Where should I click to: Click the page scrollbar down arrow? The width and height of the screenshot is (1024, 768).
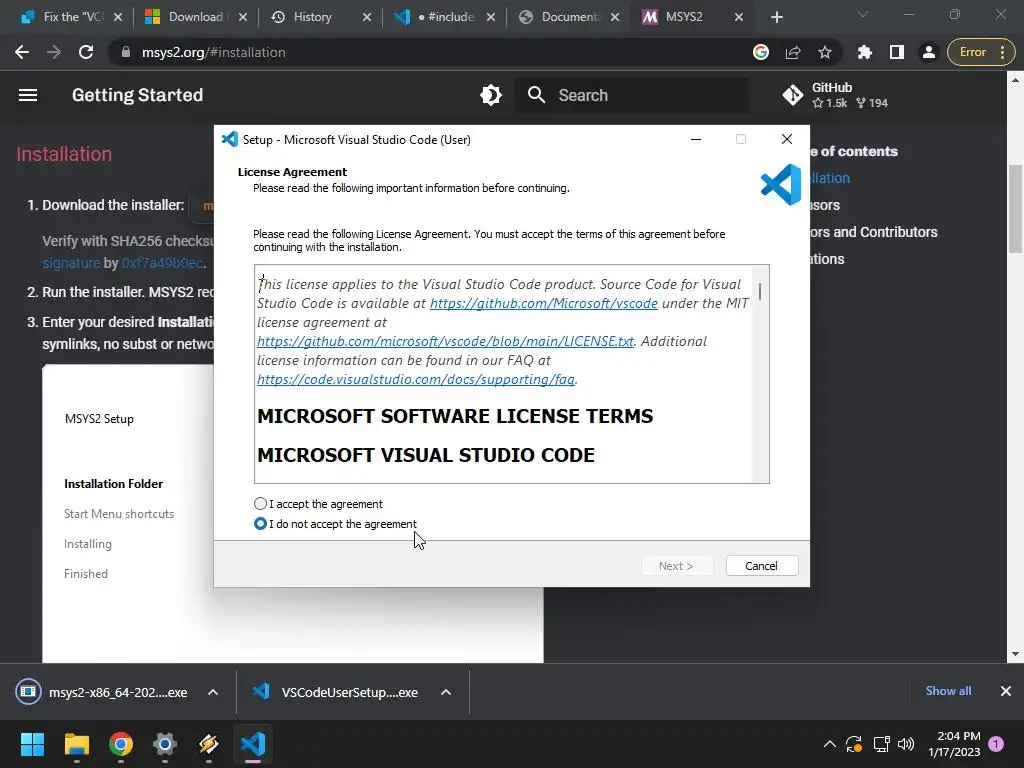1016,654
